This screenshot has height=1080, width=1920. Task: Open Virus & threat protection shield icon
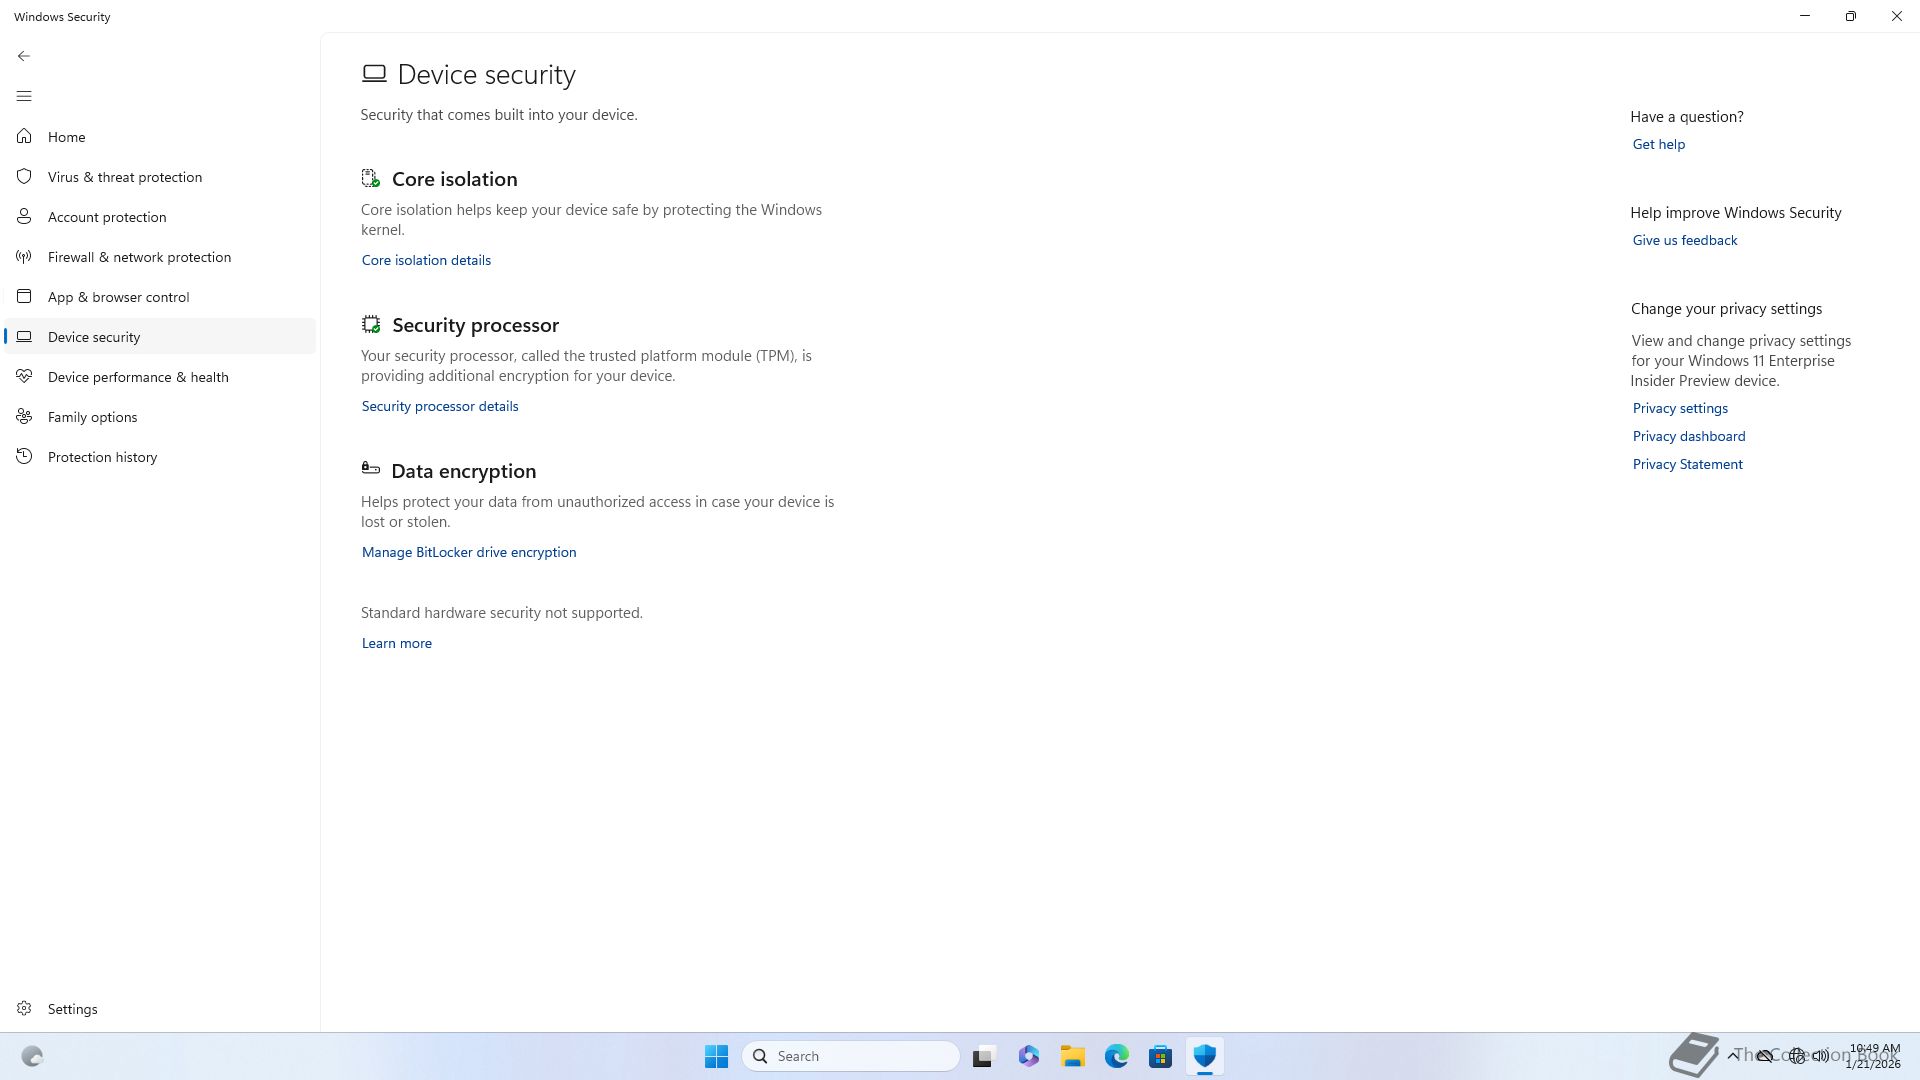[24, 177]
